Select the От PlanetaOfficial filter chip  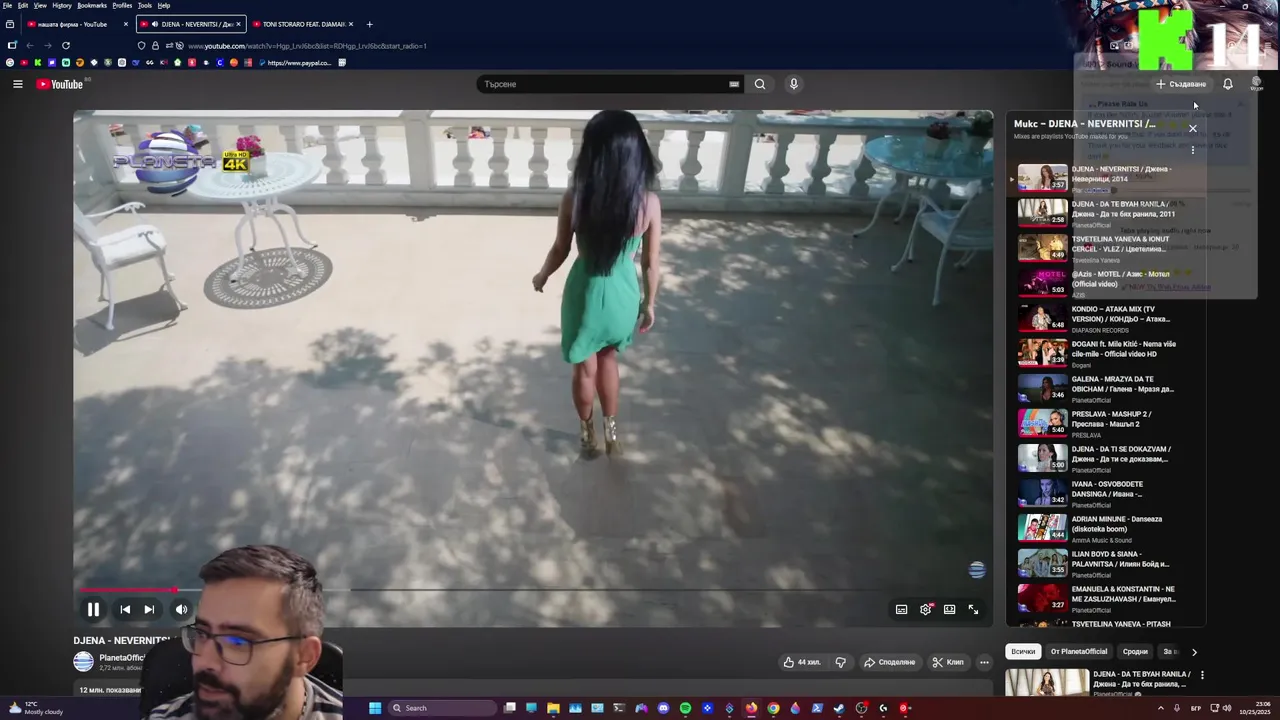1079,652
